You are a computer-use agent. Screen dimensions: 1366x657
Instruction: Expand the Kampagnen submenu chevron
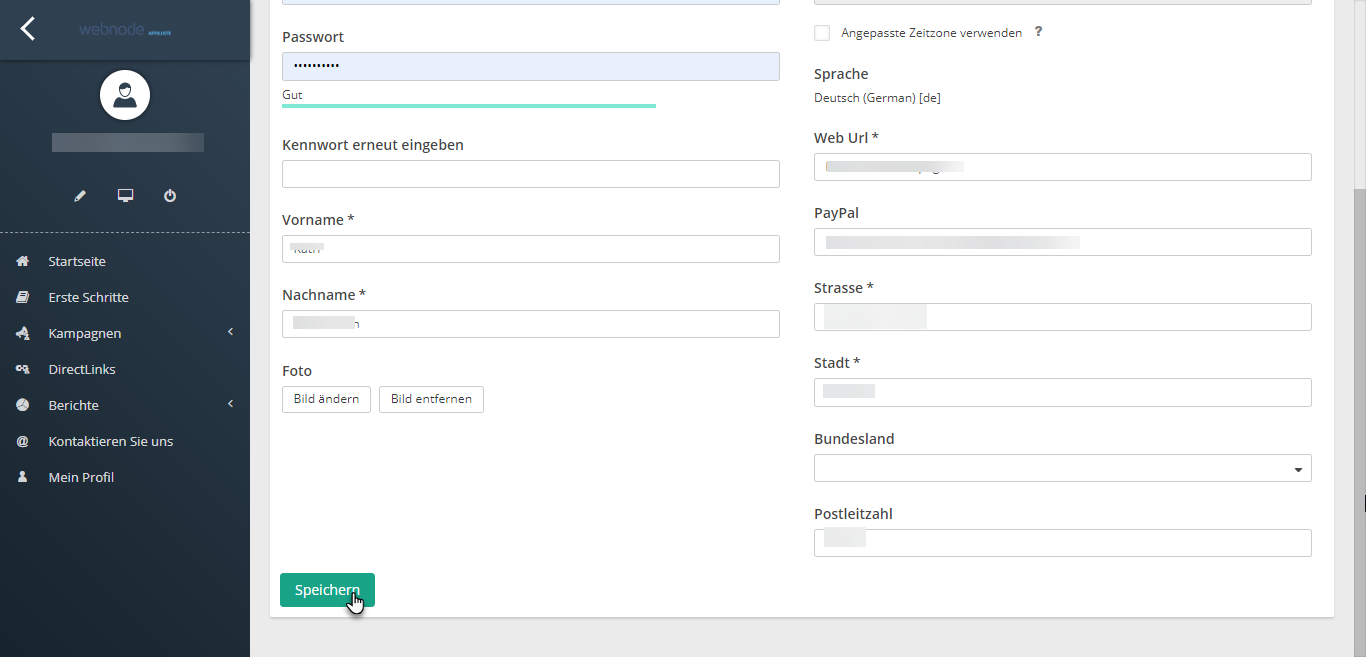tap(230, 332)
